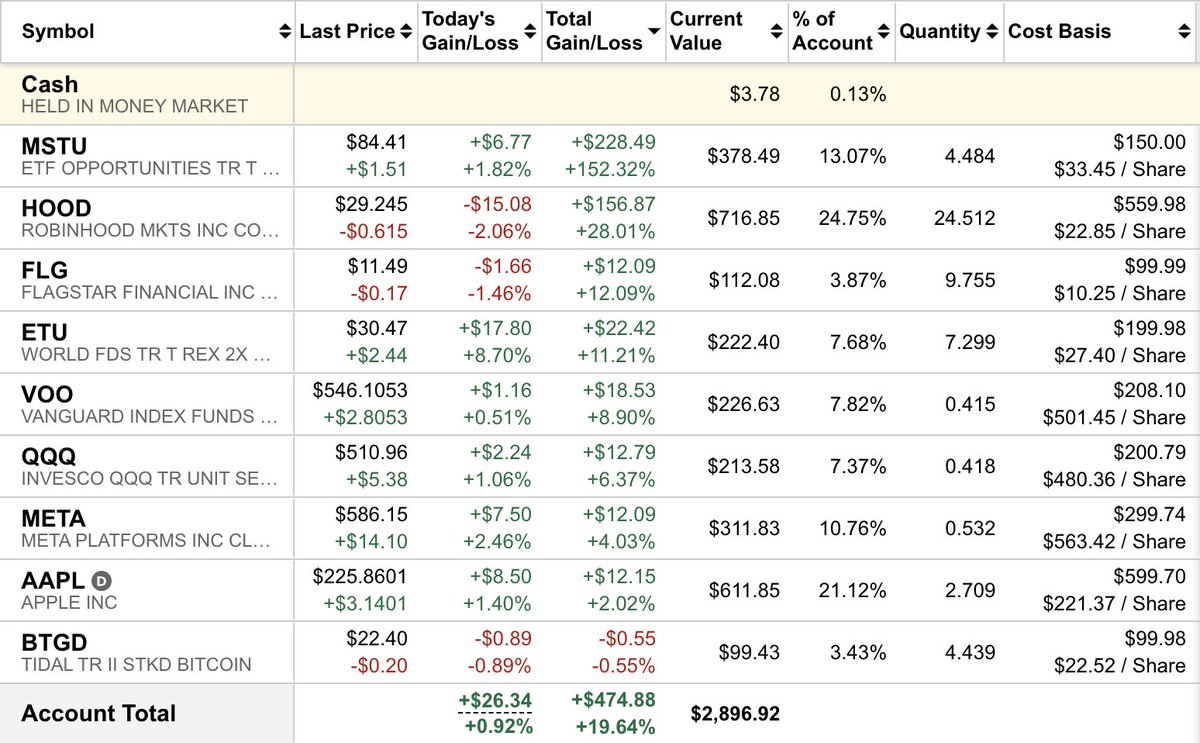Screen dimensions: 1200x743
Task: Open the AAPL symbol link
Action: 53,579
